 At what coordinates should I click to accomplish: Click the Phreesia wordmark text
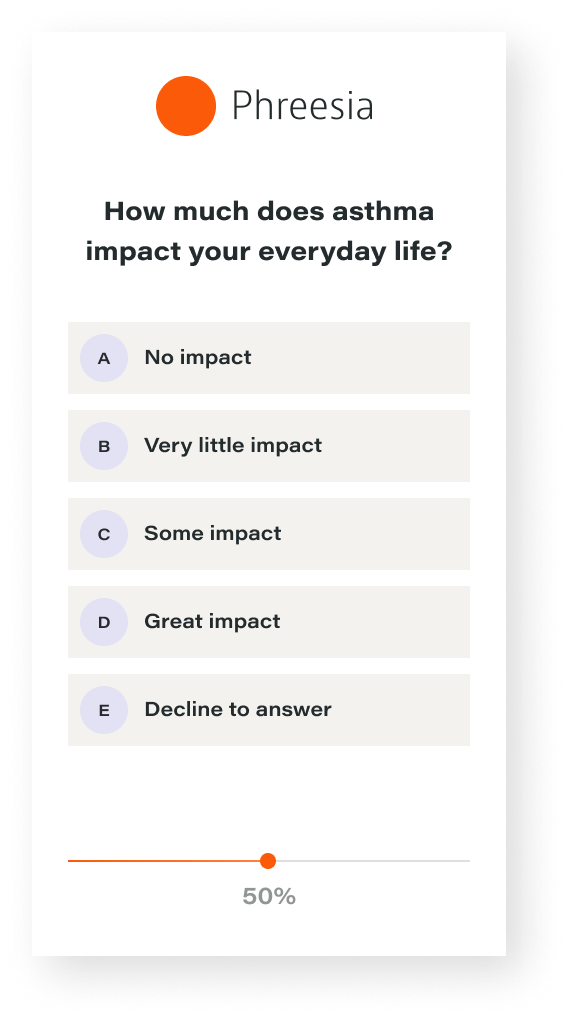pyautogui.click(x=303, y=106)
